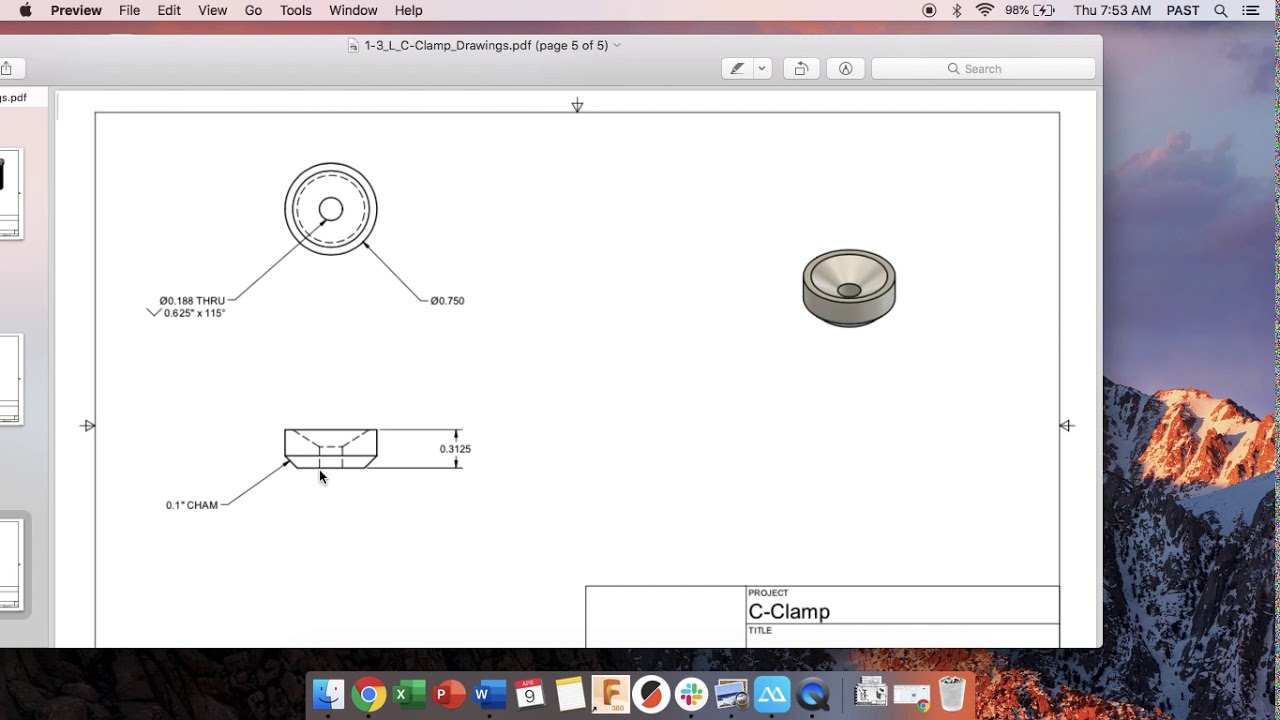Show the Markup toolbar
The image size is (1280, 720).
pos(846,69)
